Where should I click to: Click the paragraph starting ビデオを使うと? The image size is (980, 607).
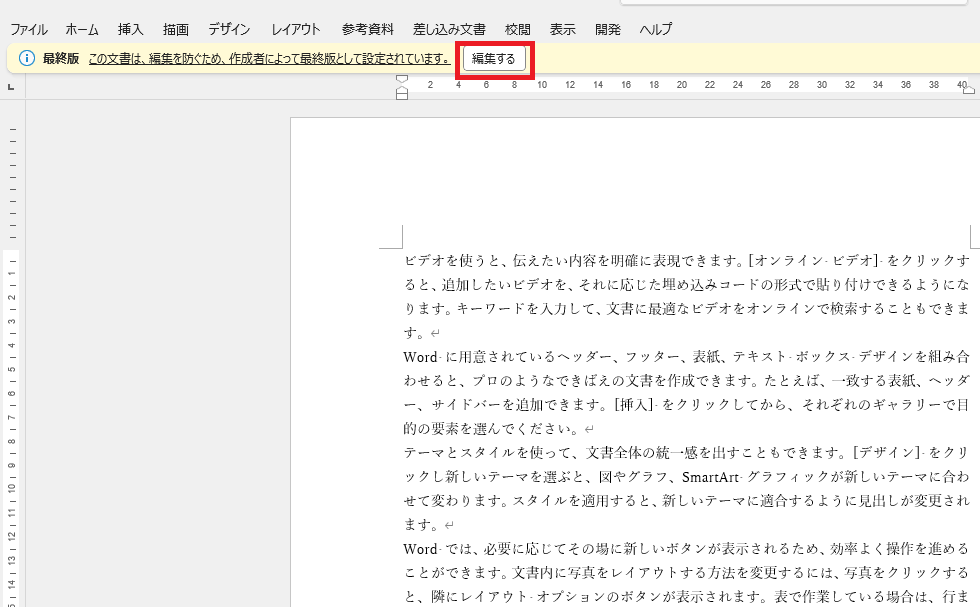[686, 296]
